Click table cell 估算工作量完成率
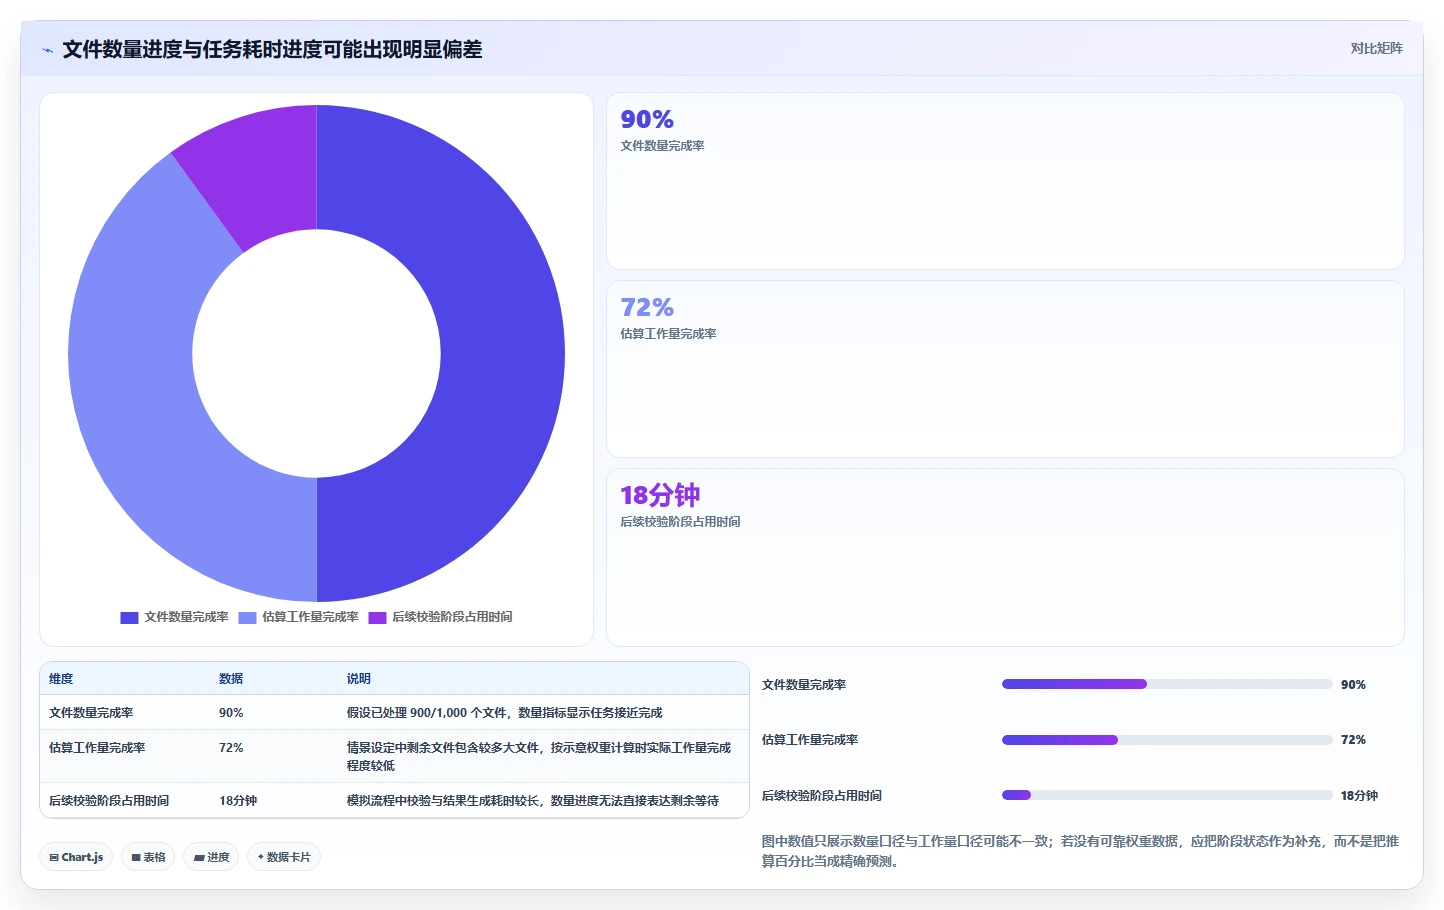Screen dimensions: 1444x910 point(97,748)
